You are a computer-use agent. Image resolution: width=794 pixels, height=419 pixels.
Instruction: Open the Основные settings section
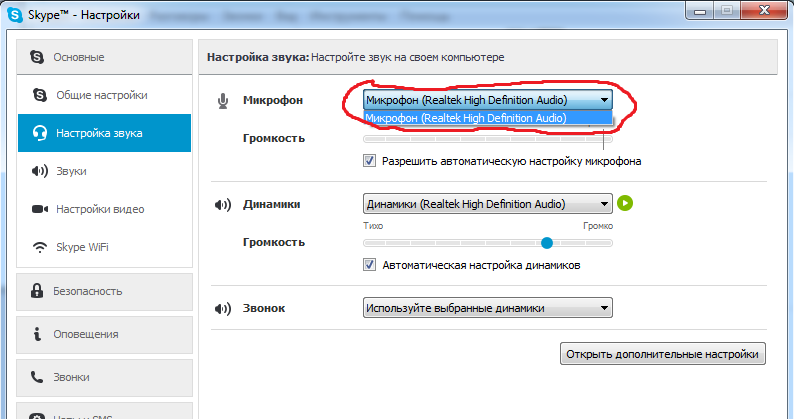[104, 57]
